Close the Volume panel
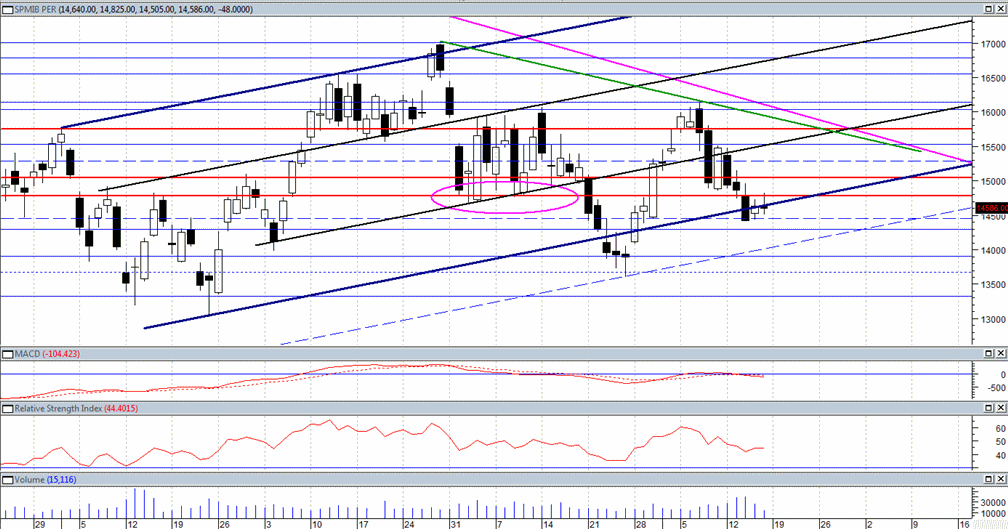This screenshot has width=1008, height=529. pyautogui.click(x=1000, y=480)
